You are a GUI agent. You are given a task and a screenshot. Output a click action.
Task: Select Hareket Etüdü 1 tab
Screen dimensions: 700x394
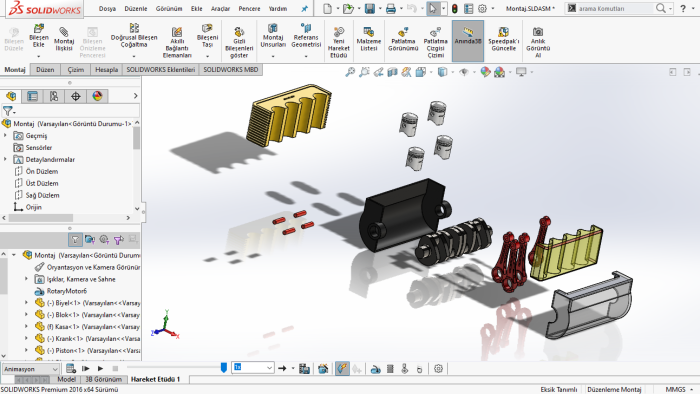(155, 379)
